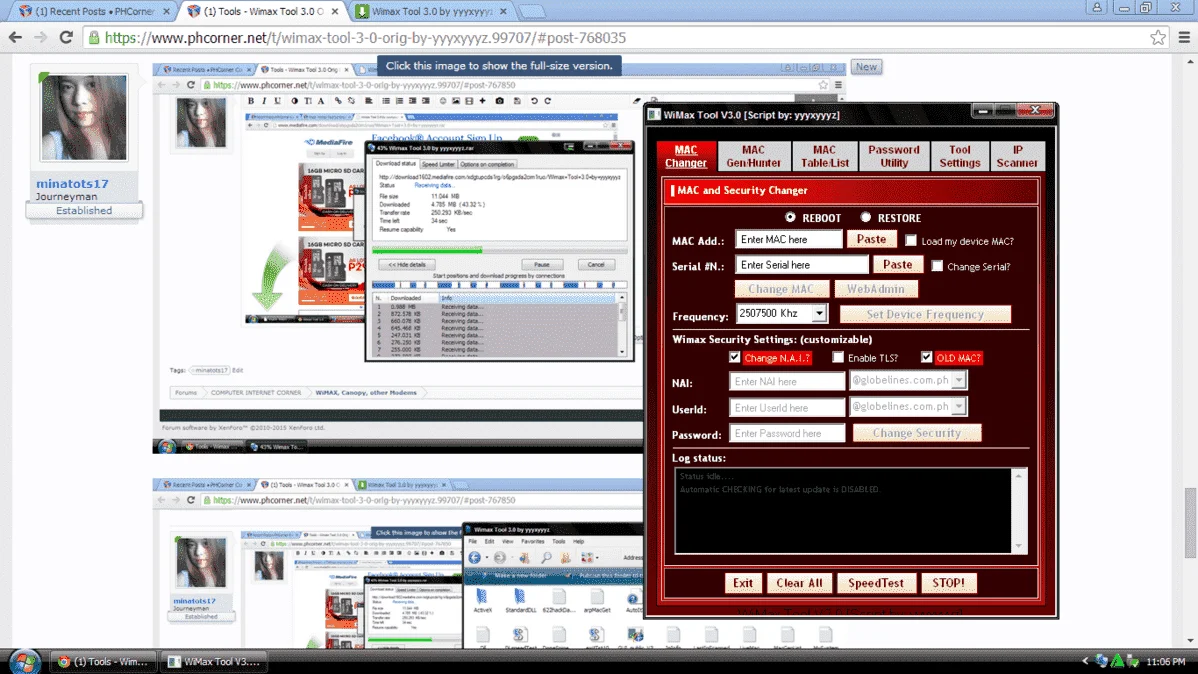
Task: Click the NAI input field
Action: coord(787,381)
